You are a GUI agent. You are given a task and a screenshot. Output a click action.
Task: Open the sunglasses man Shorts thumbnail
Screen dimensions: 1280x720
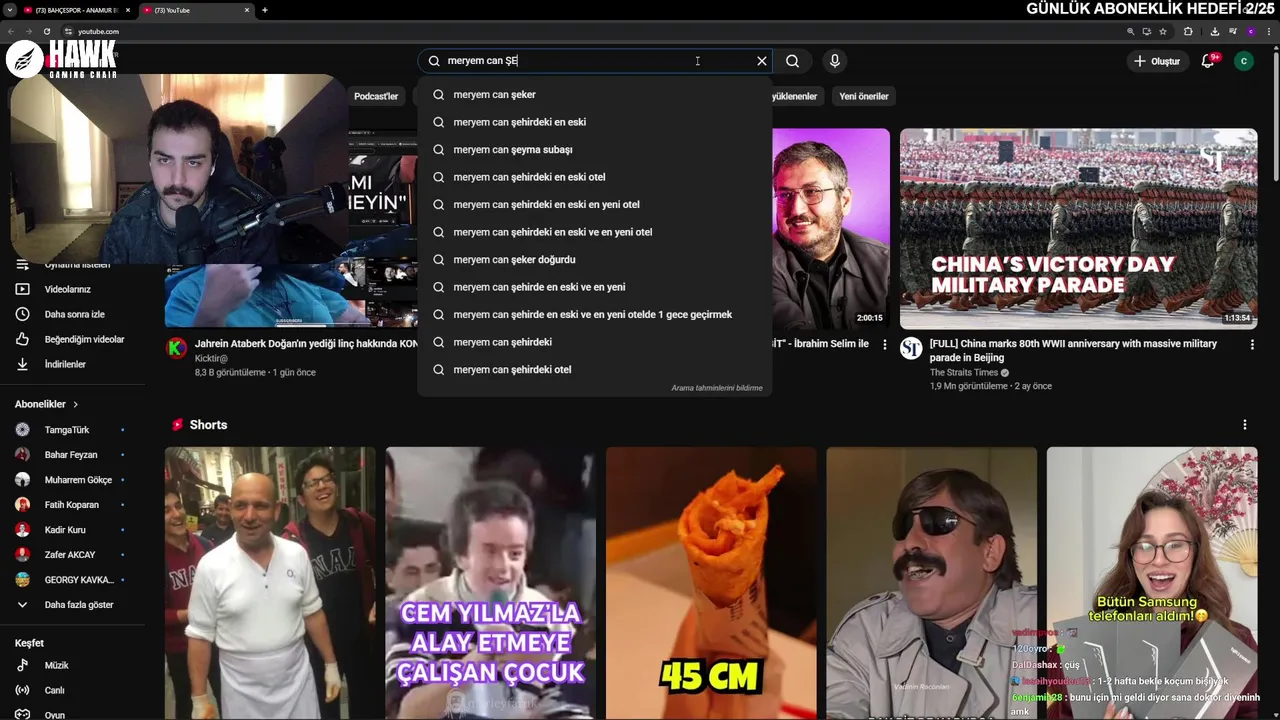click(931, 583)
